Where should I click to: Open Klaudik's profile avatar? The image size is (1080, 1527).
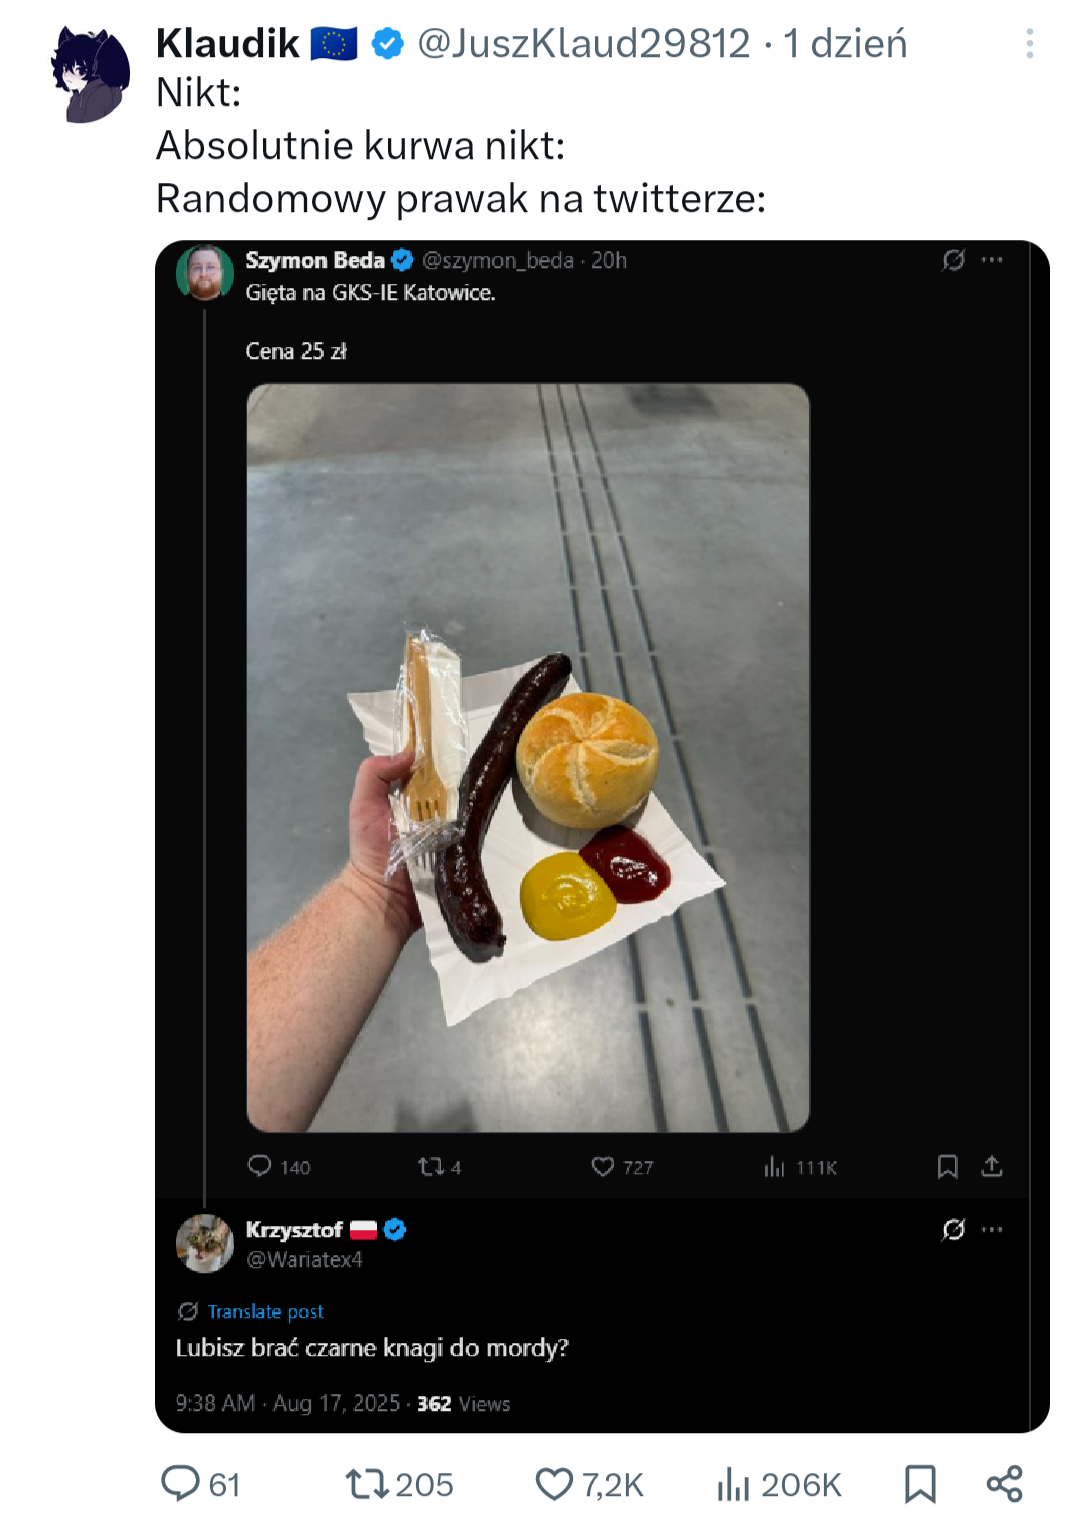(x=91, y=75)
